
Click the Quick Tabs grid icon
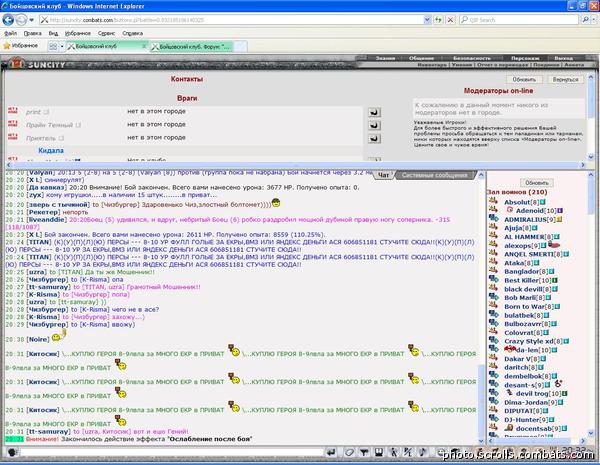pyautogui.click(x=53, y=46)
